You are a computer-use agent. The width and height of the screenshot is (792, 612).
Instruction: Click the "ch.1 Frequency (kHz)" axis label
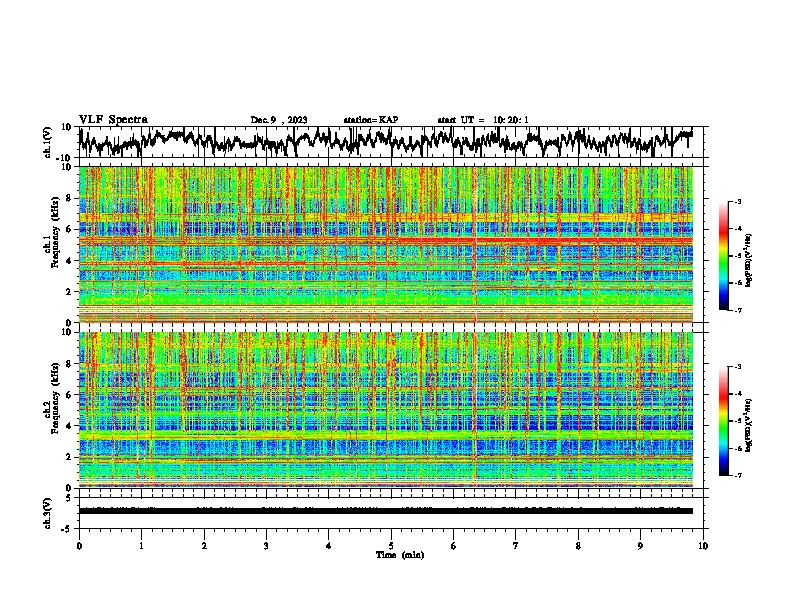coord(51,232)
